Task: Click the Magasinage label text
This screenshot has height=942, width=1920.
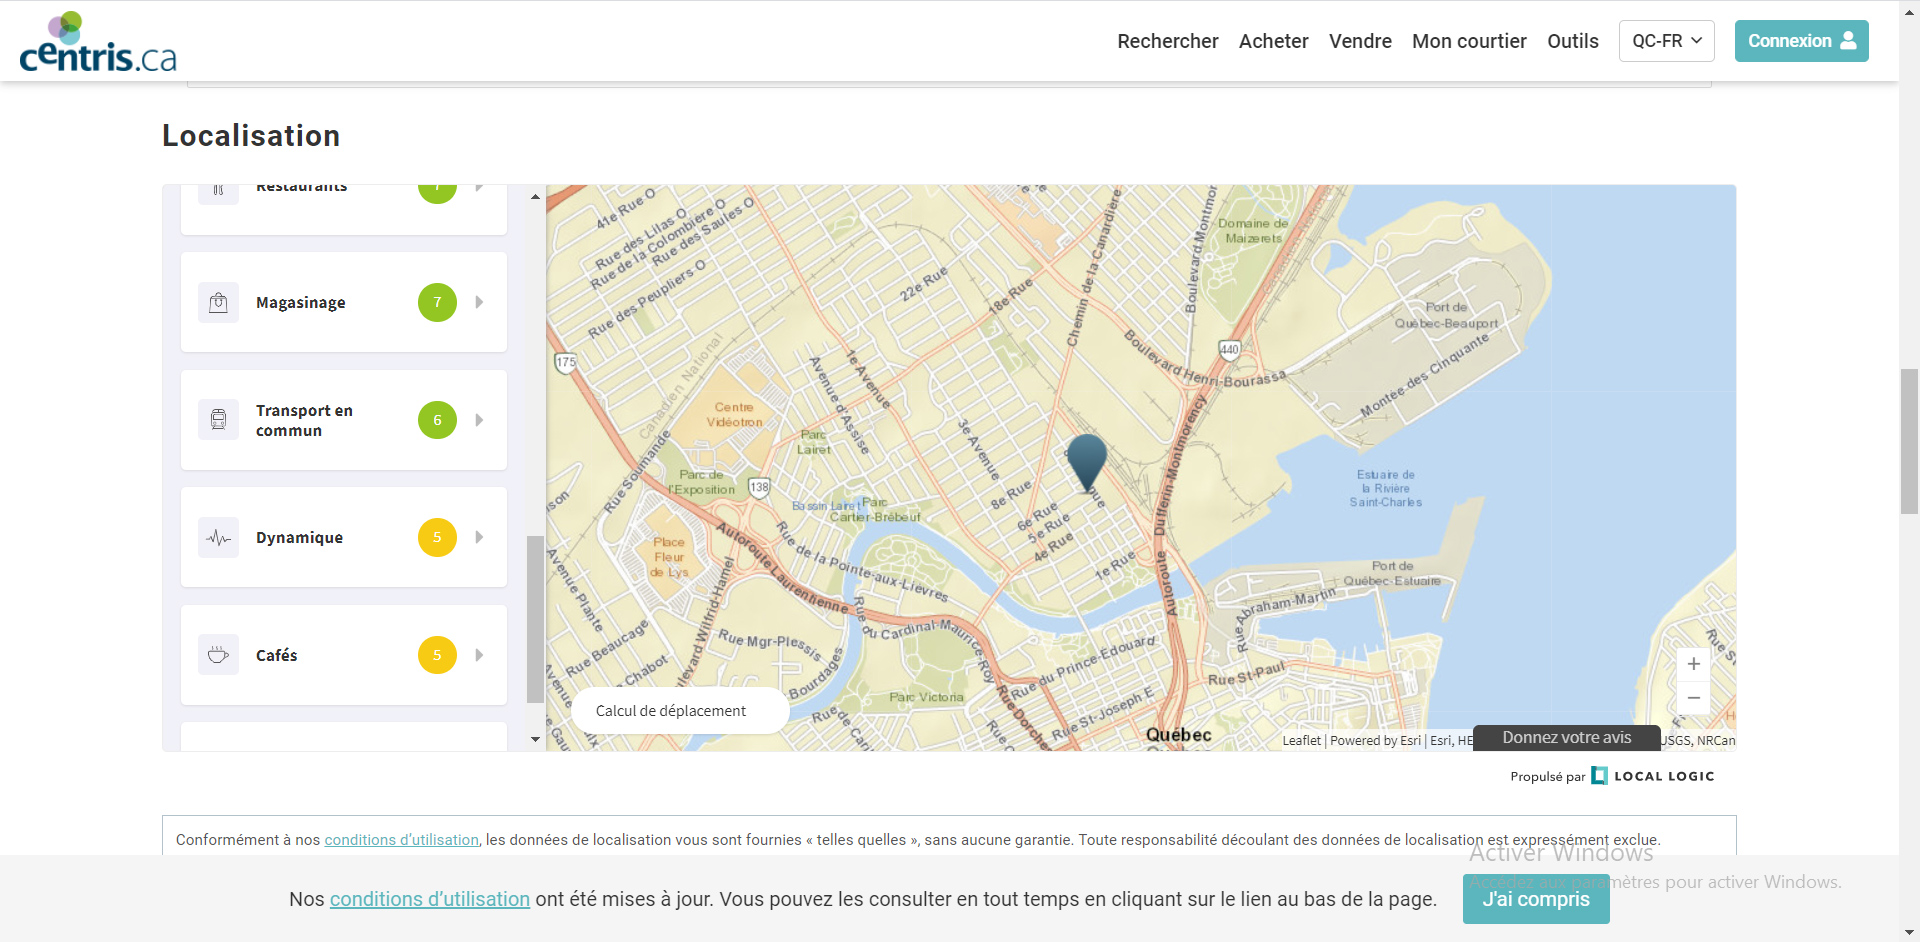Action: (x=300, y=302)
